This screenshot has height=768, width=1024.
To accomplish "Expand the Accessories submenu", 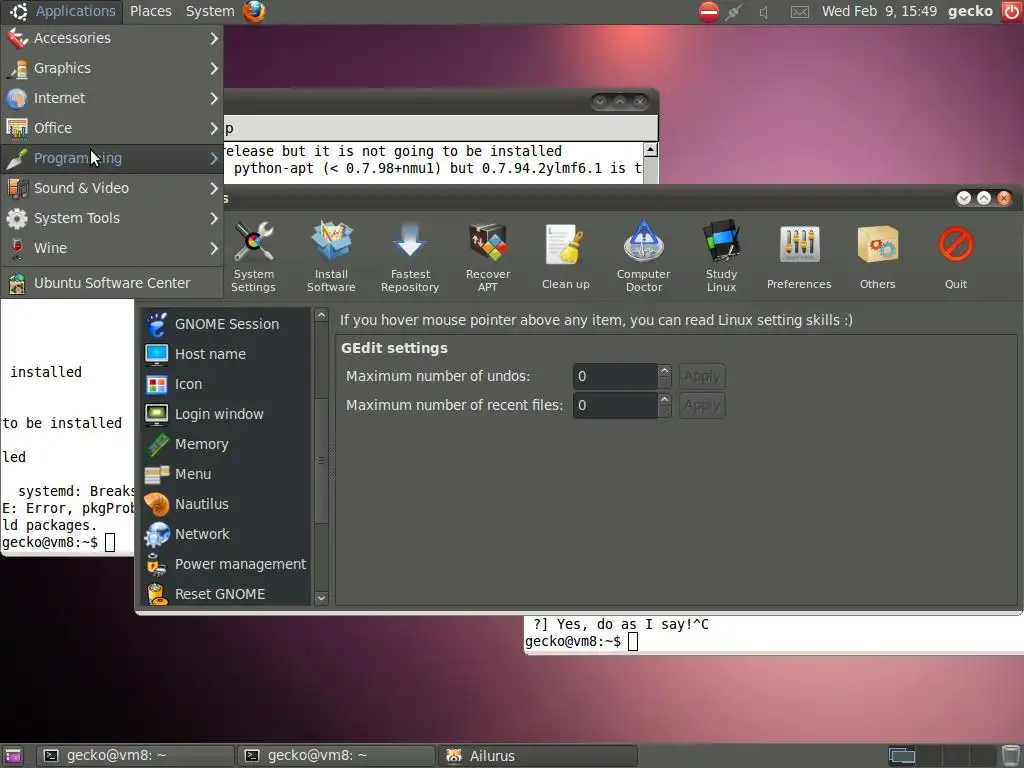I will pos(112,38).
